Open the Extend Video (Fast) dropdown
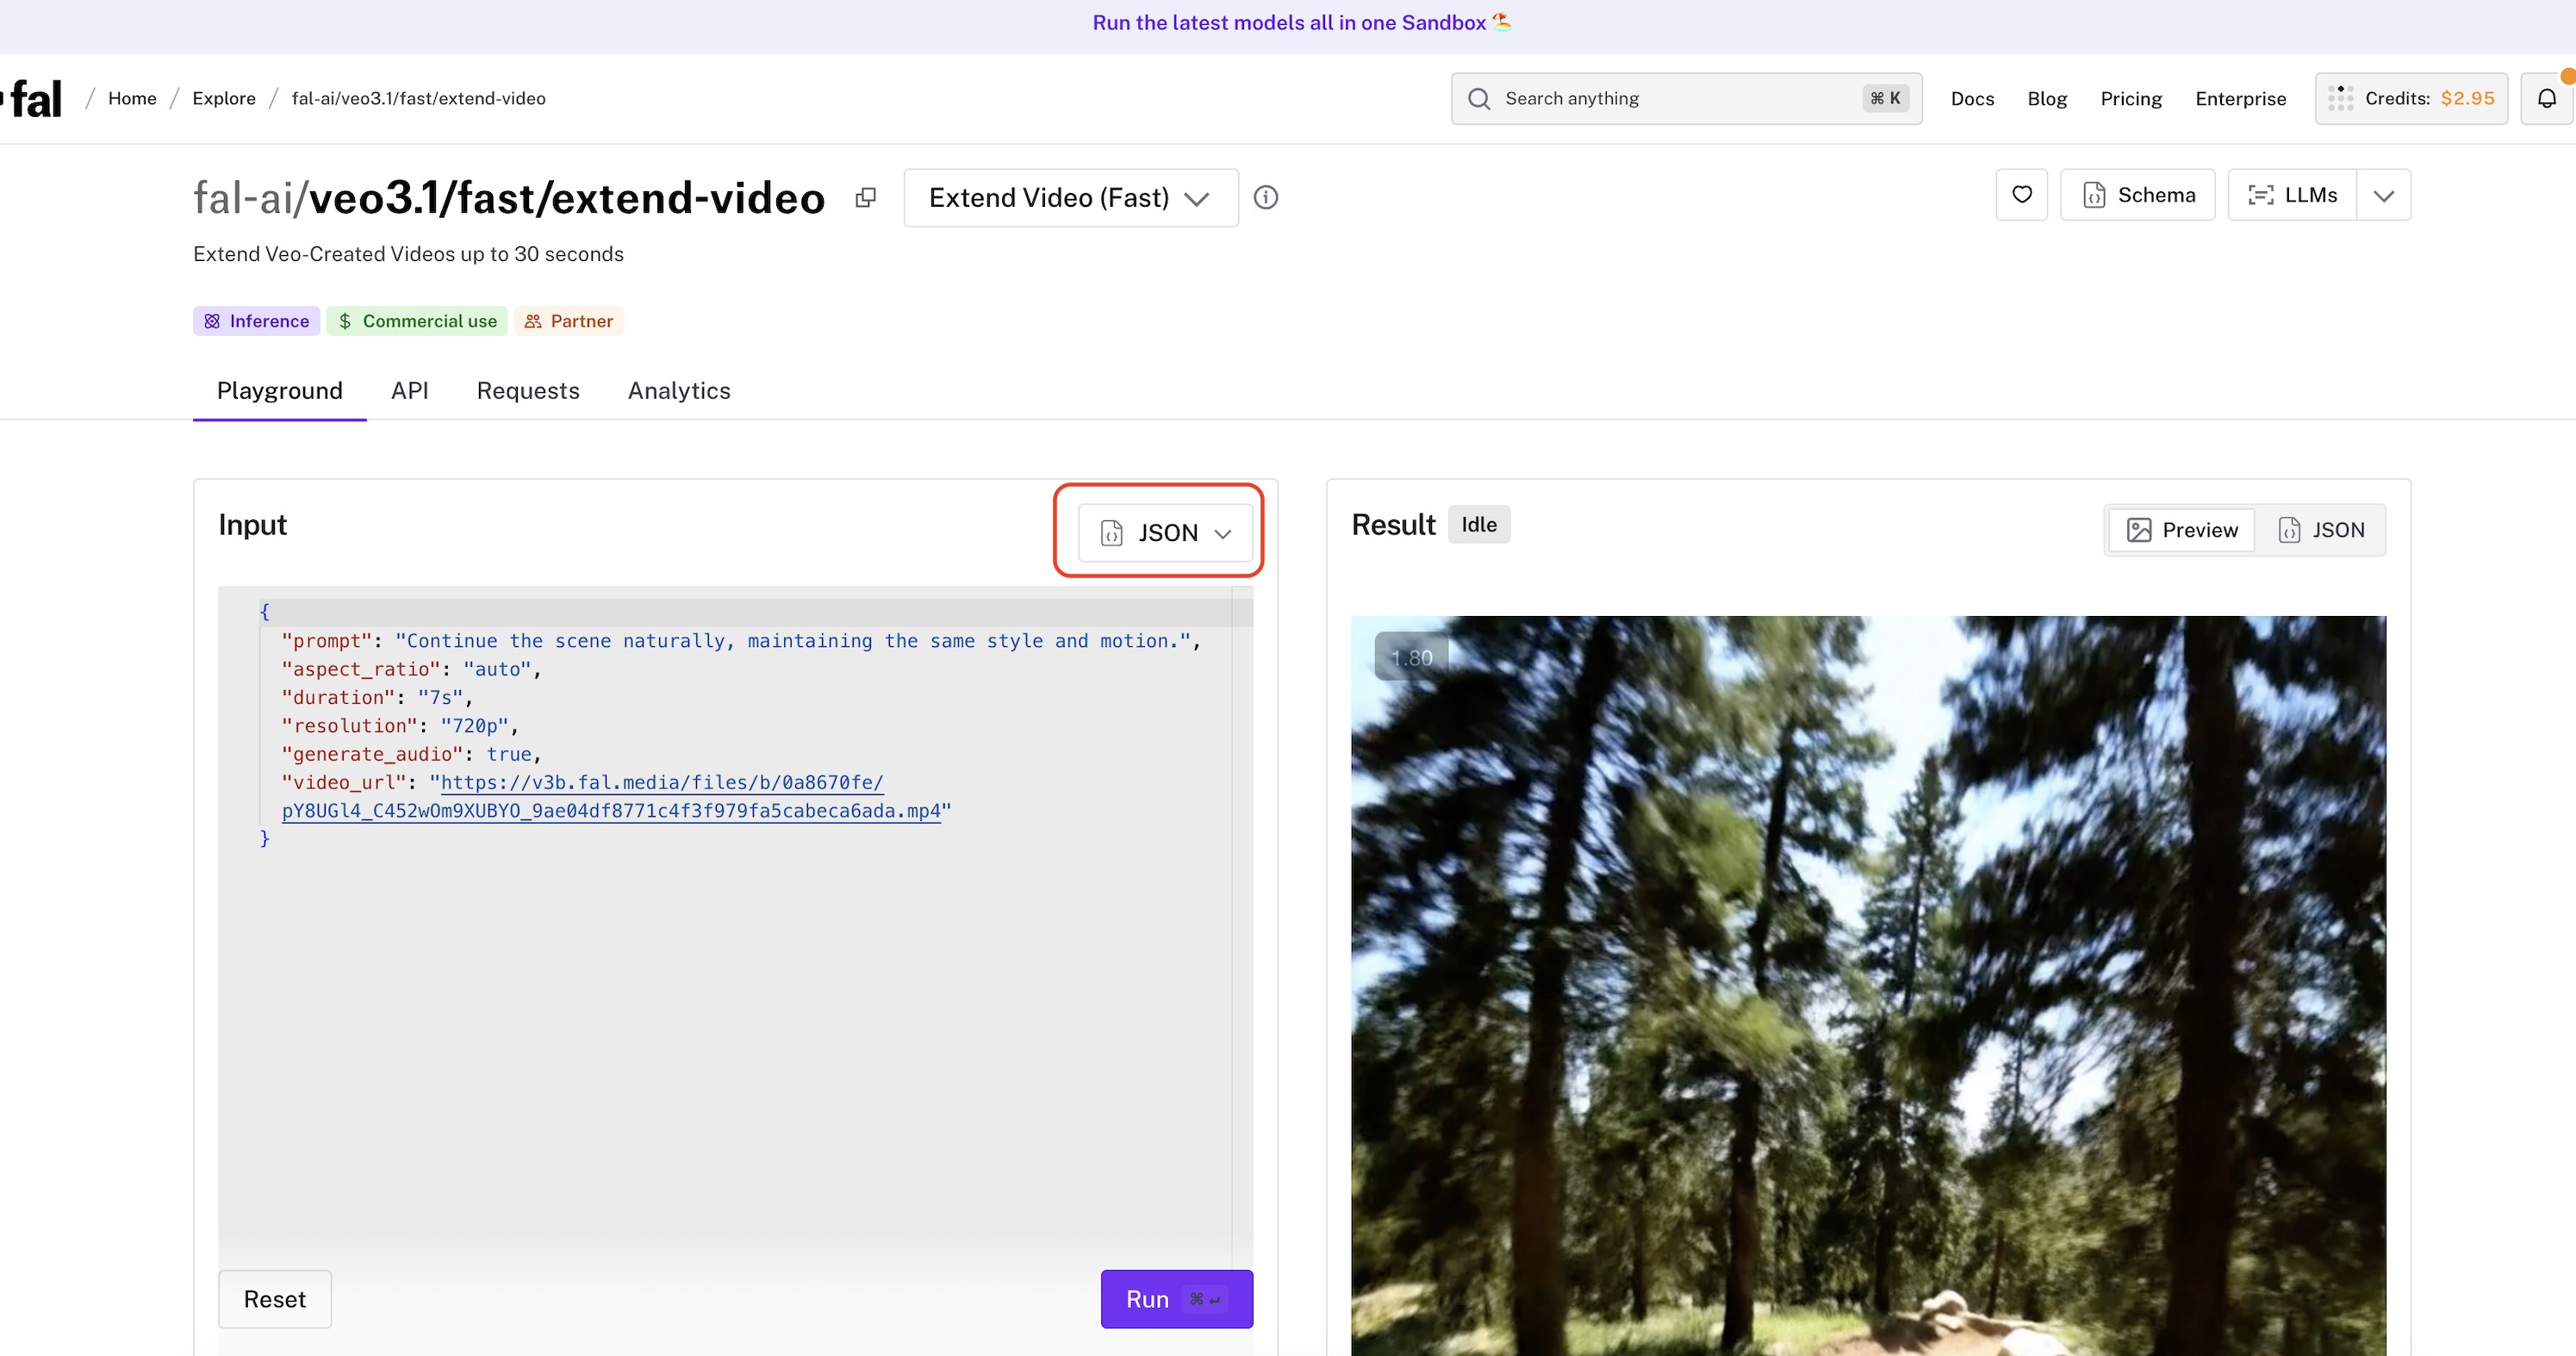This screenshot has height=1356, width=2576. point(1070,198)
